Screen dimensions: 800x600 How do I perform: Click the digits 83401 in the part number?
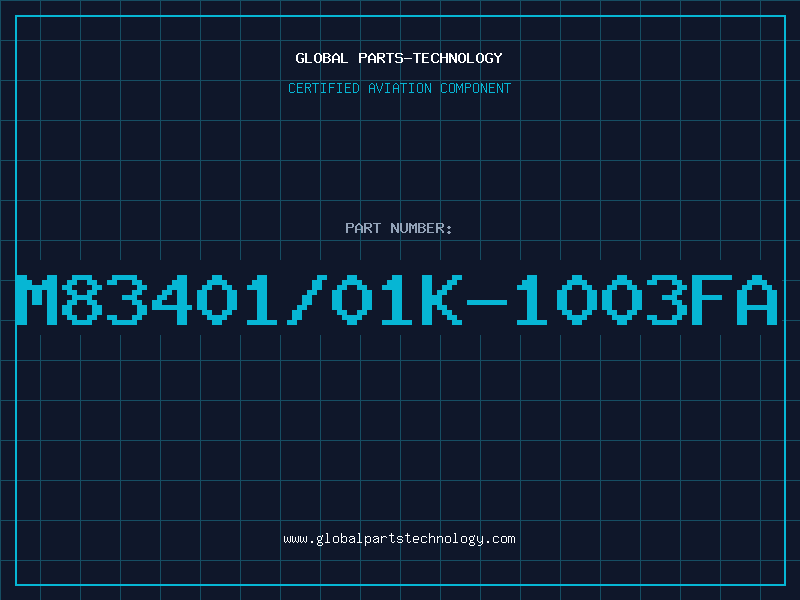click(151, 300)
